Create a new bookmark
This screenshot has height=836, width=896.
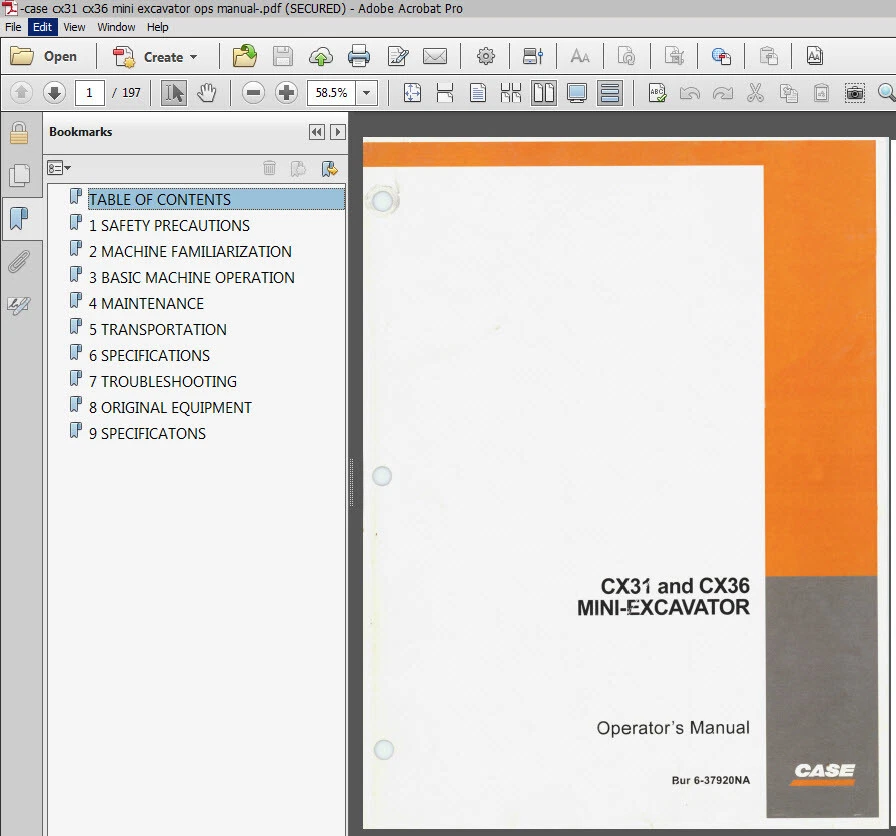[x=330, y=168]
